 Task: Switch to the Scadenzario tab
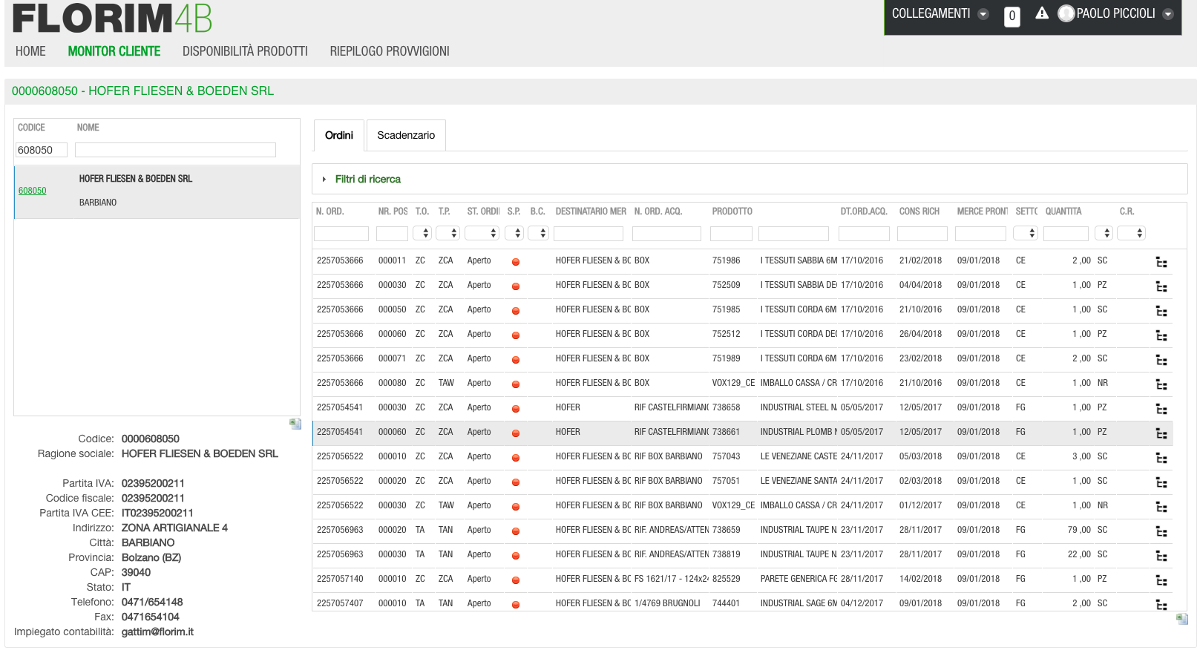click(x=406, y=135)
